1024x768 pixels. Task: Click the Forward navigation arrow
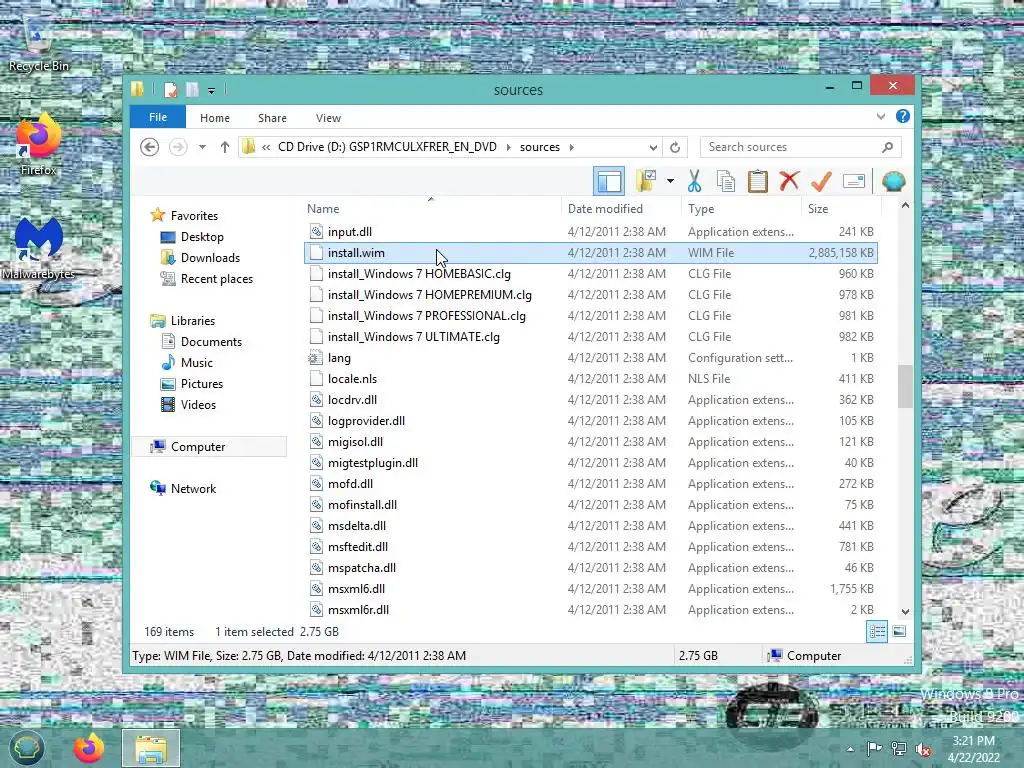click(x=178, y=147)
